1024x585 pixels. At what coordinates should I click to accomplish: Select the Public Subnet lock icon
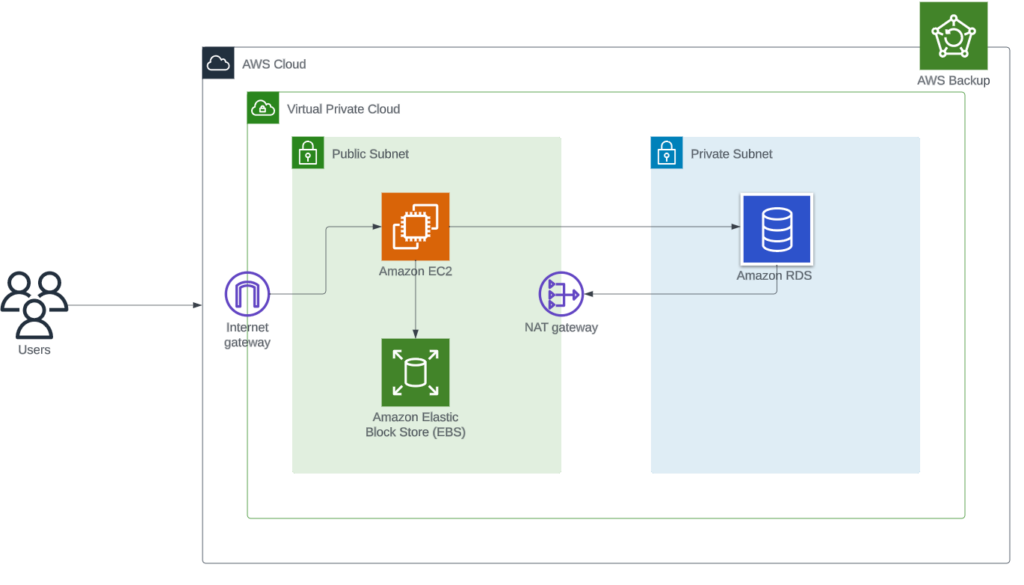pyautogui.click(x=308, y=153)
